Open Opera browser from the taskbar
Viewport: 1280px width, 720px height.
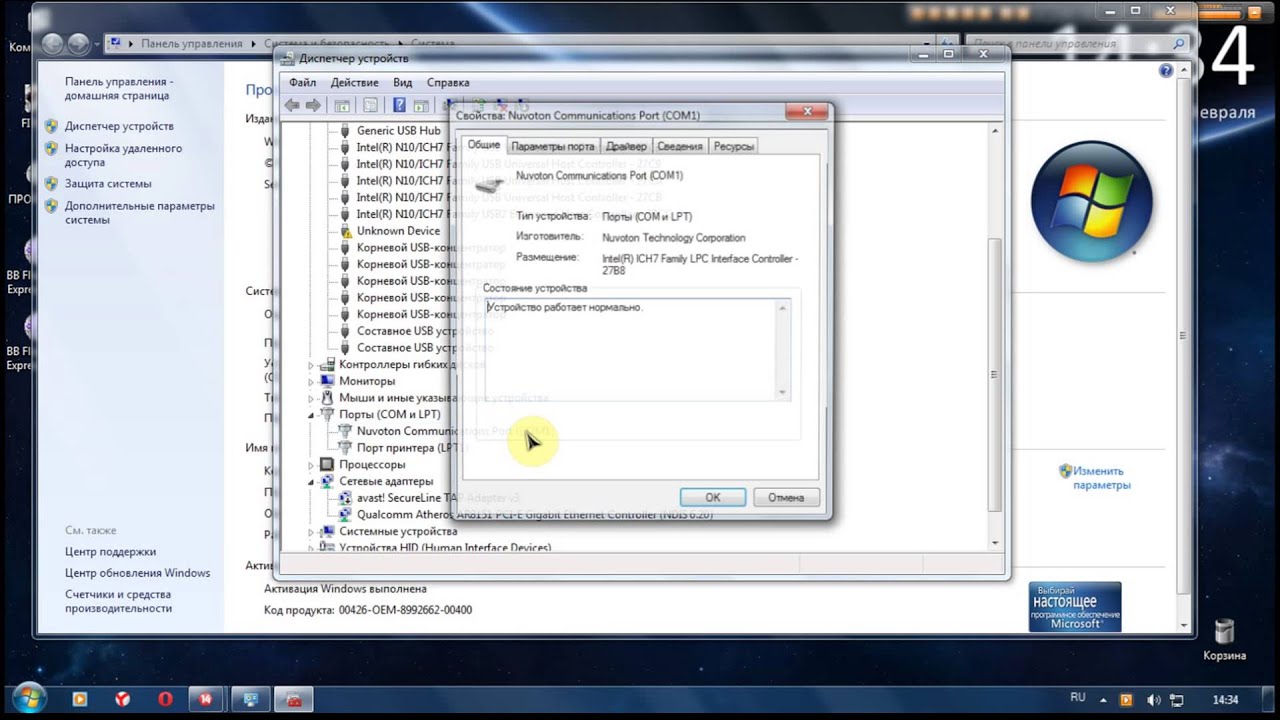click(165, 699)
